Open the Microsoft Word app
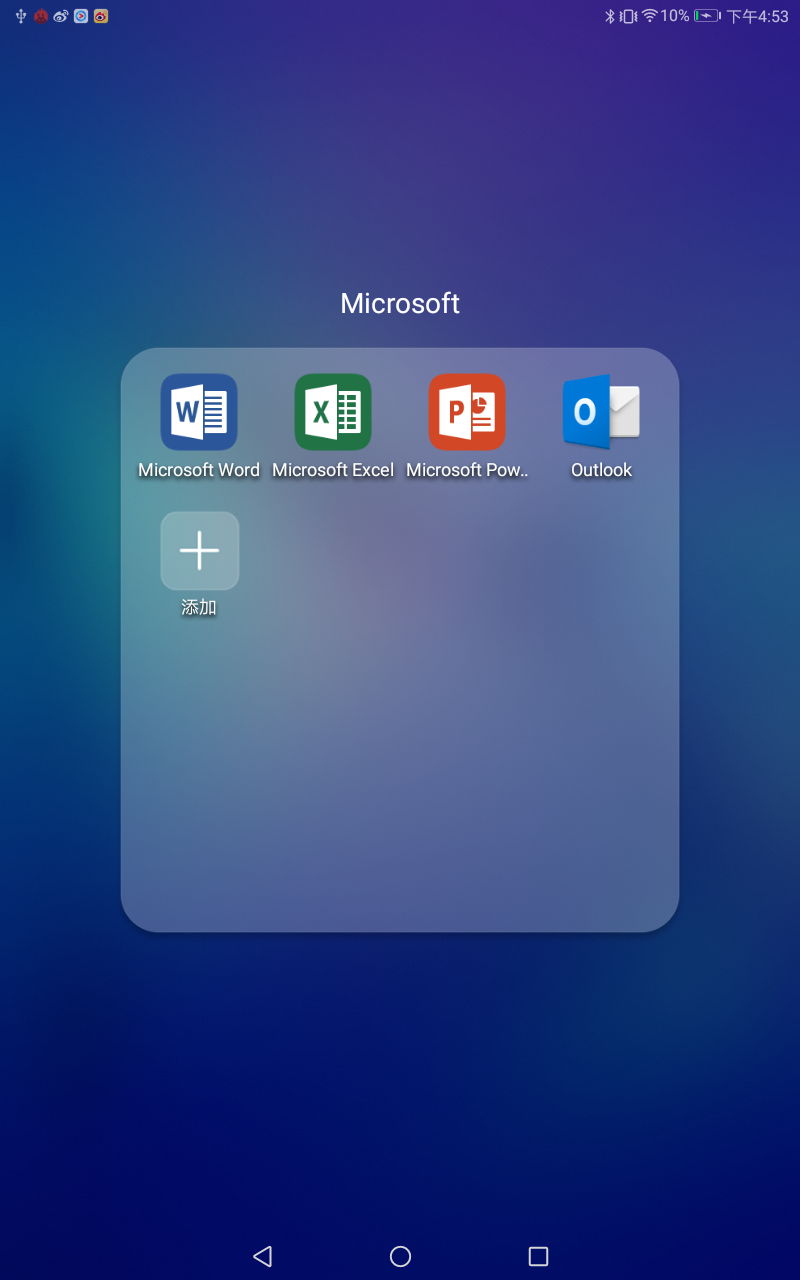 pos(199,412)
